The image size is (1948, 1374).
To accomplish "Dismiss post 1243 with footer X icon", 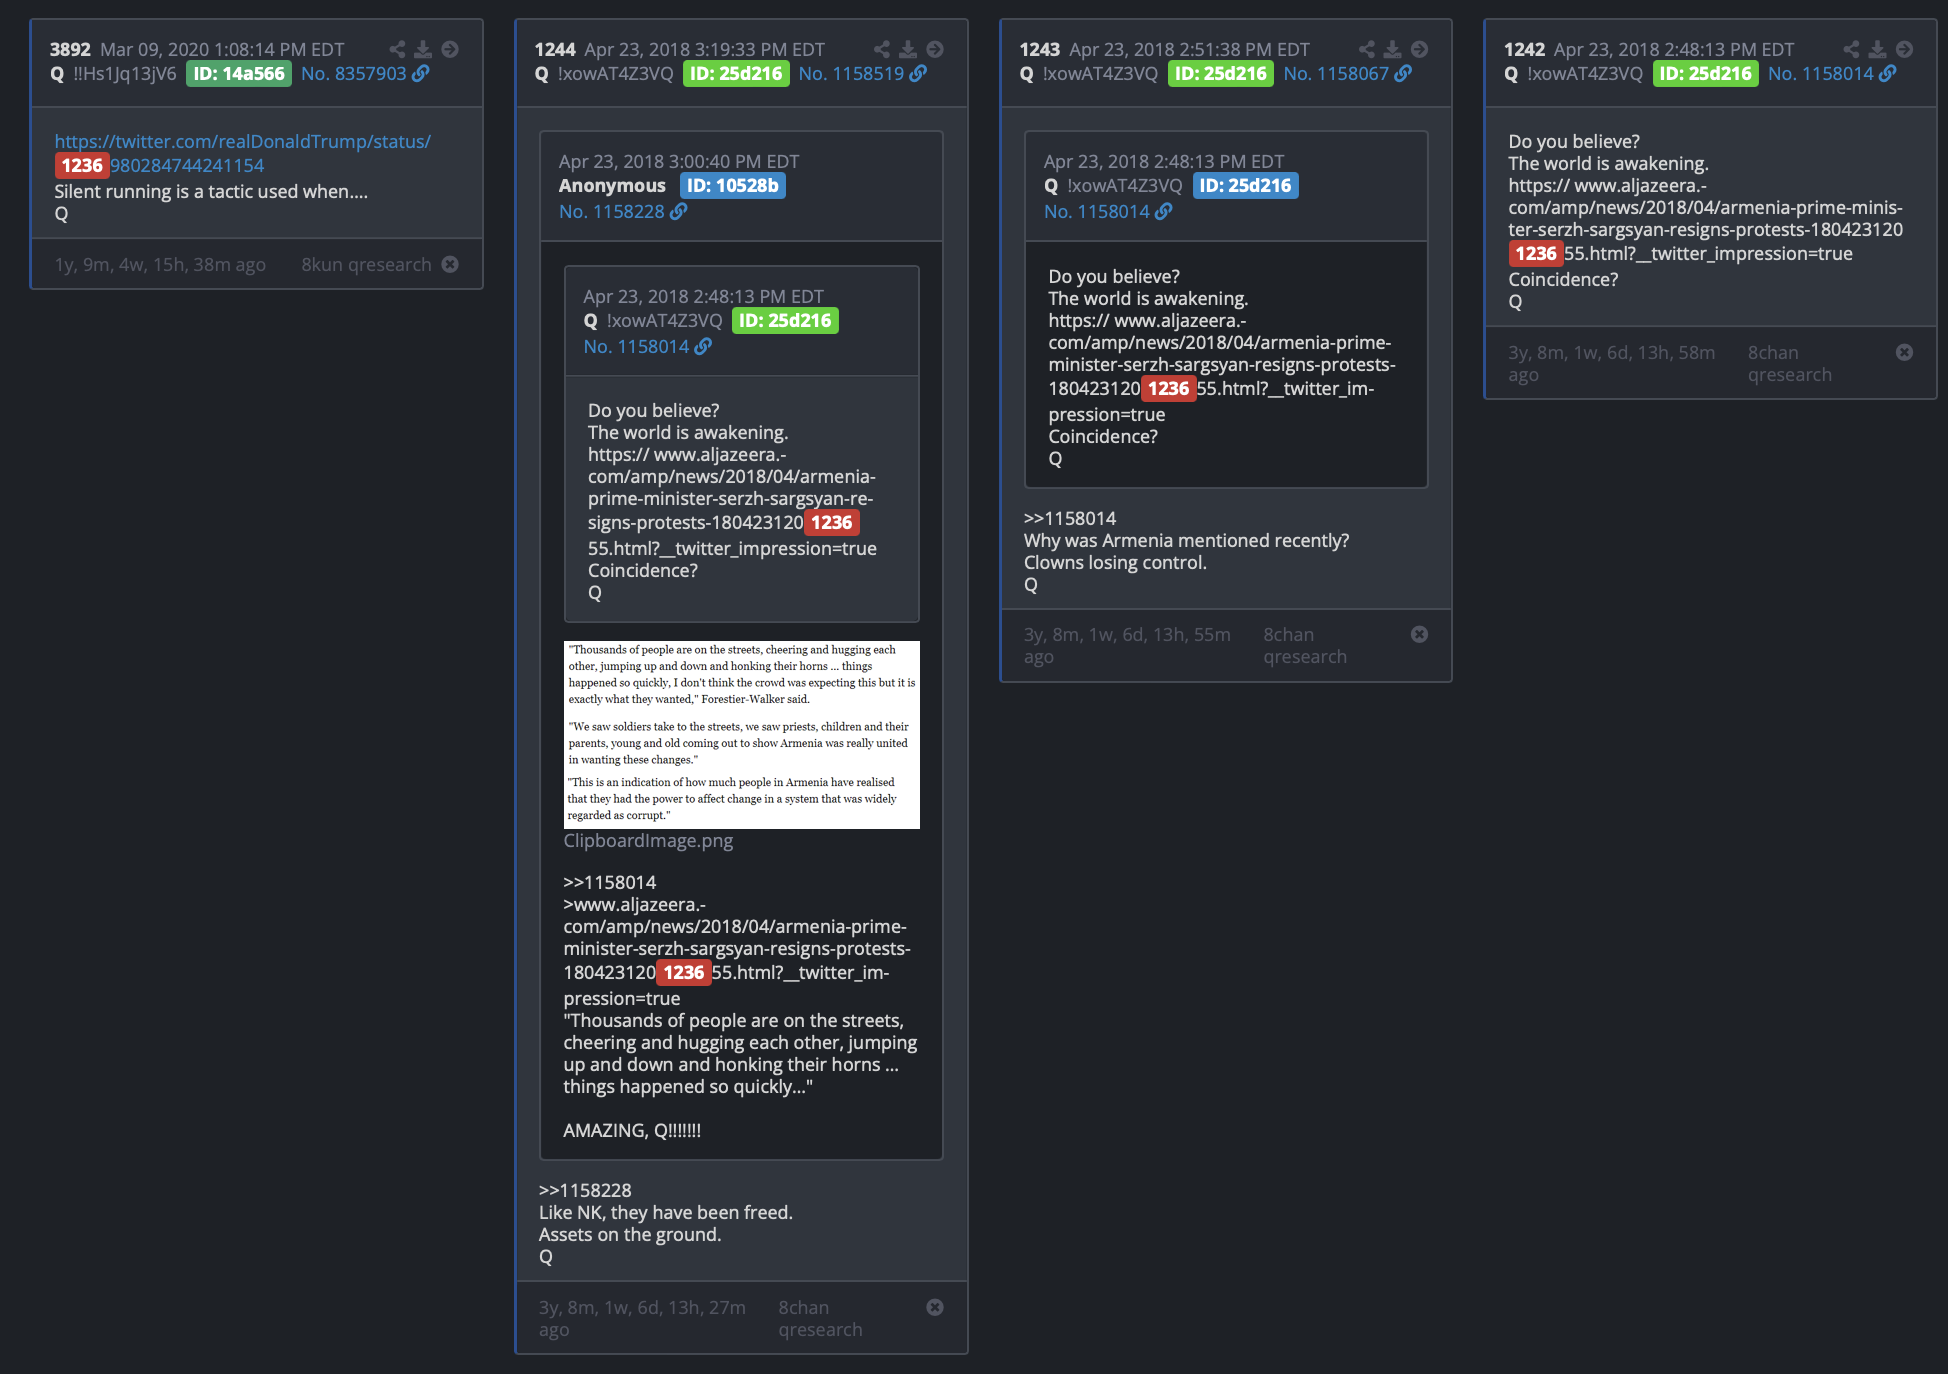I will [x=1419, y=634].
